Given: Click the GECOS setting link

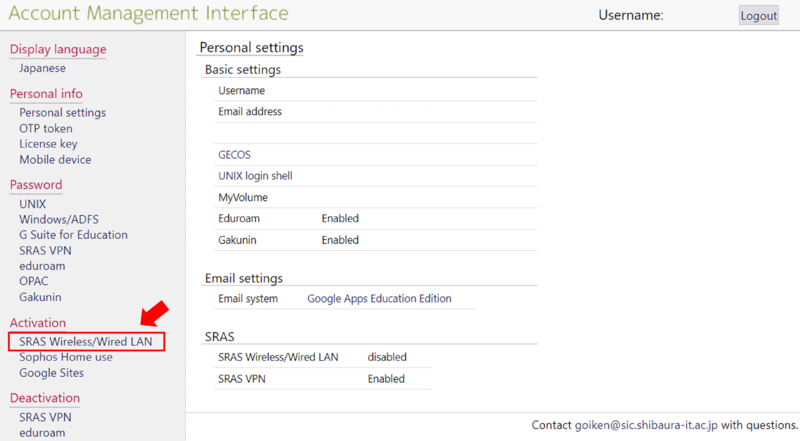Looking at the screenshot, I should 234,155.
